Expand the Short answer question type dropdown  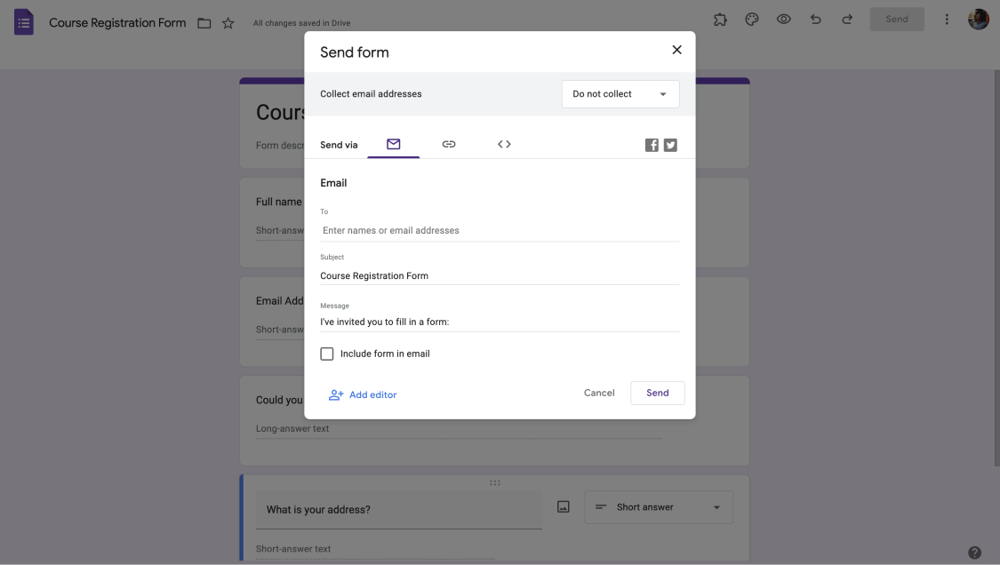658,507
